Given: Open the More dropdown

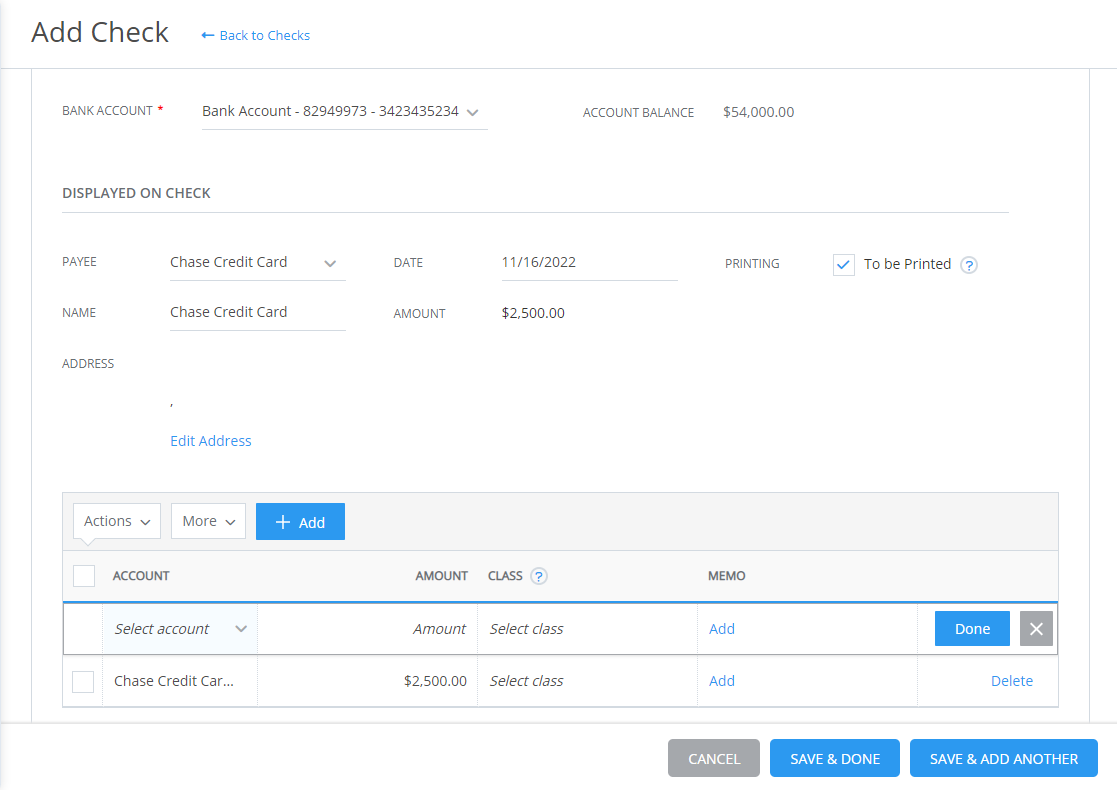Looking at the screenshot, I should (208, 521).
